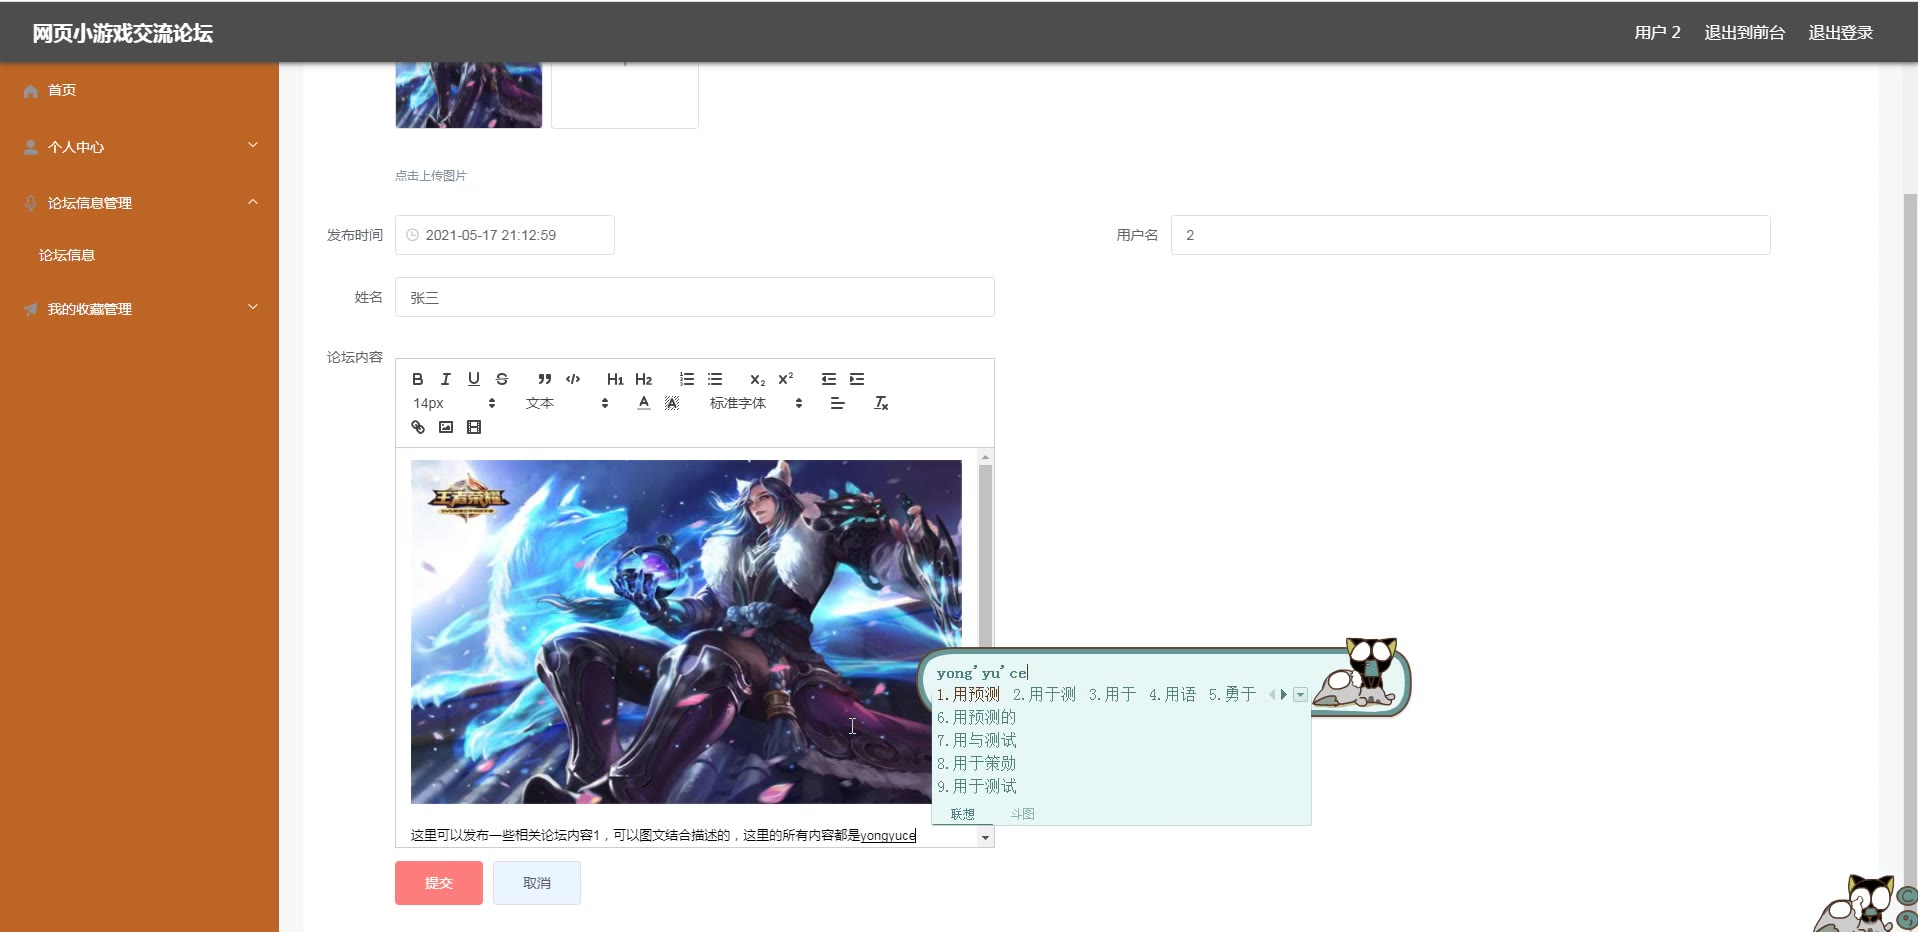Image resolution: width=1918 pixels, height=932 pixels.
Task: Start an ordered numbered list
Action: [x=687, y=379]
